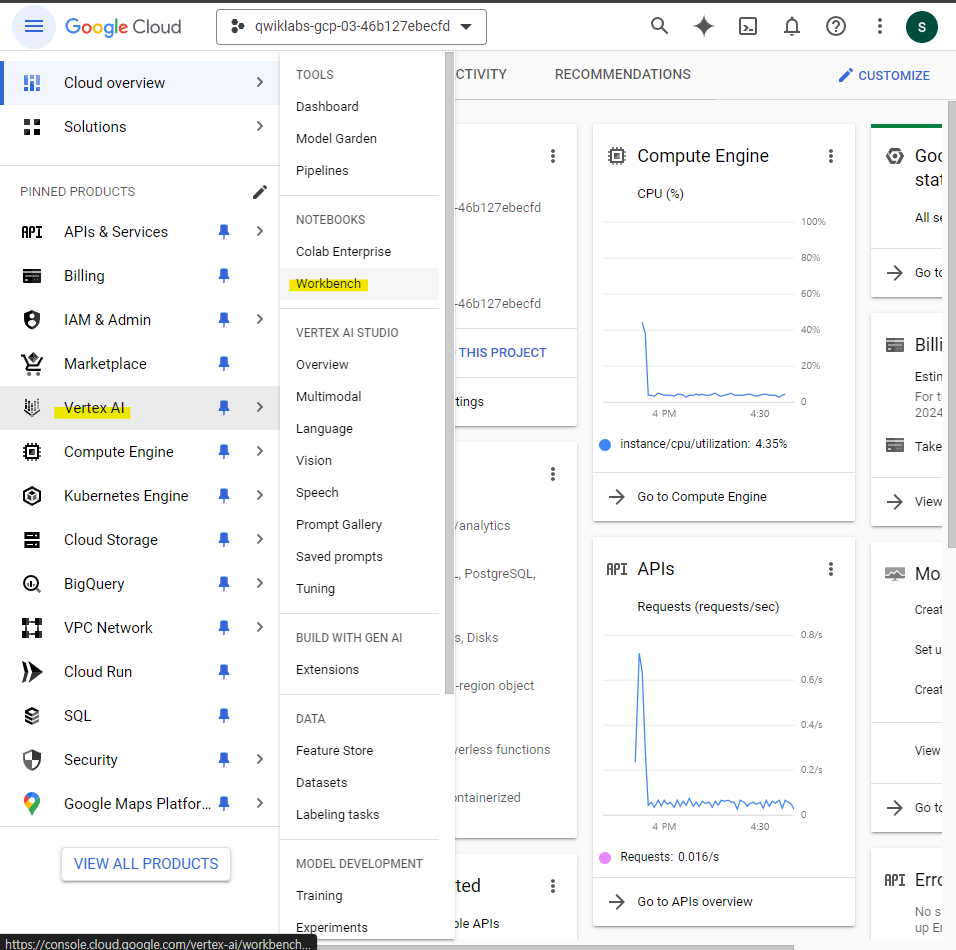The width and height of the screenshot is (956, 950).
Task: Click the Kubernetes Engine icon
Action: (32, 496)
